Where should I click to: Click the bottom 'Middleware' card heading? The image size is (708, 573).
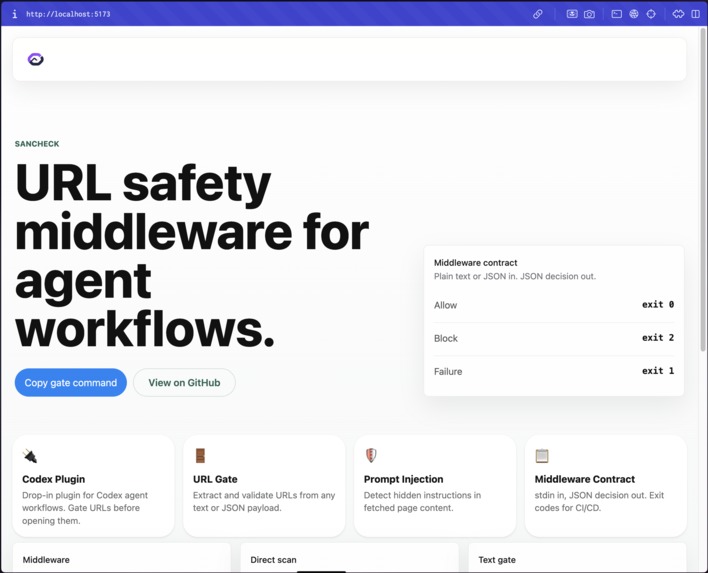tap(46, 560)
